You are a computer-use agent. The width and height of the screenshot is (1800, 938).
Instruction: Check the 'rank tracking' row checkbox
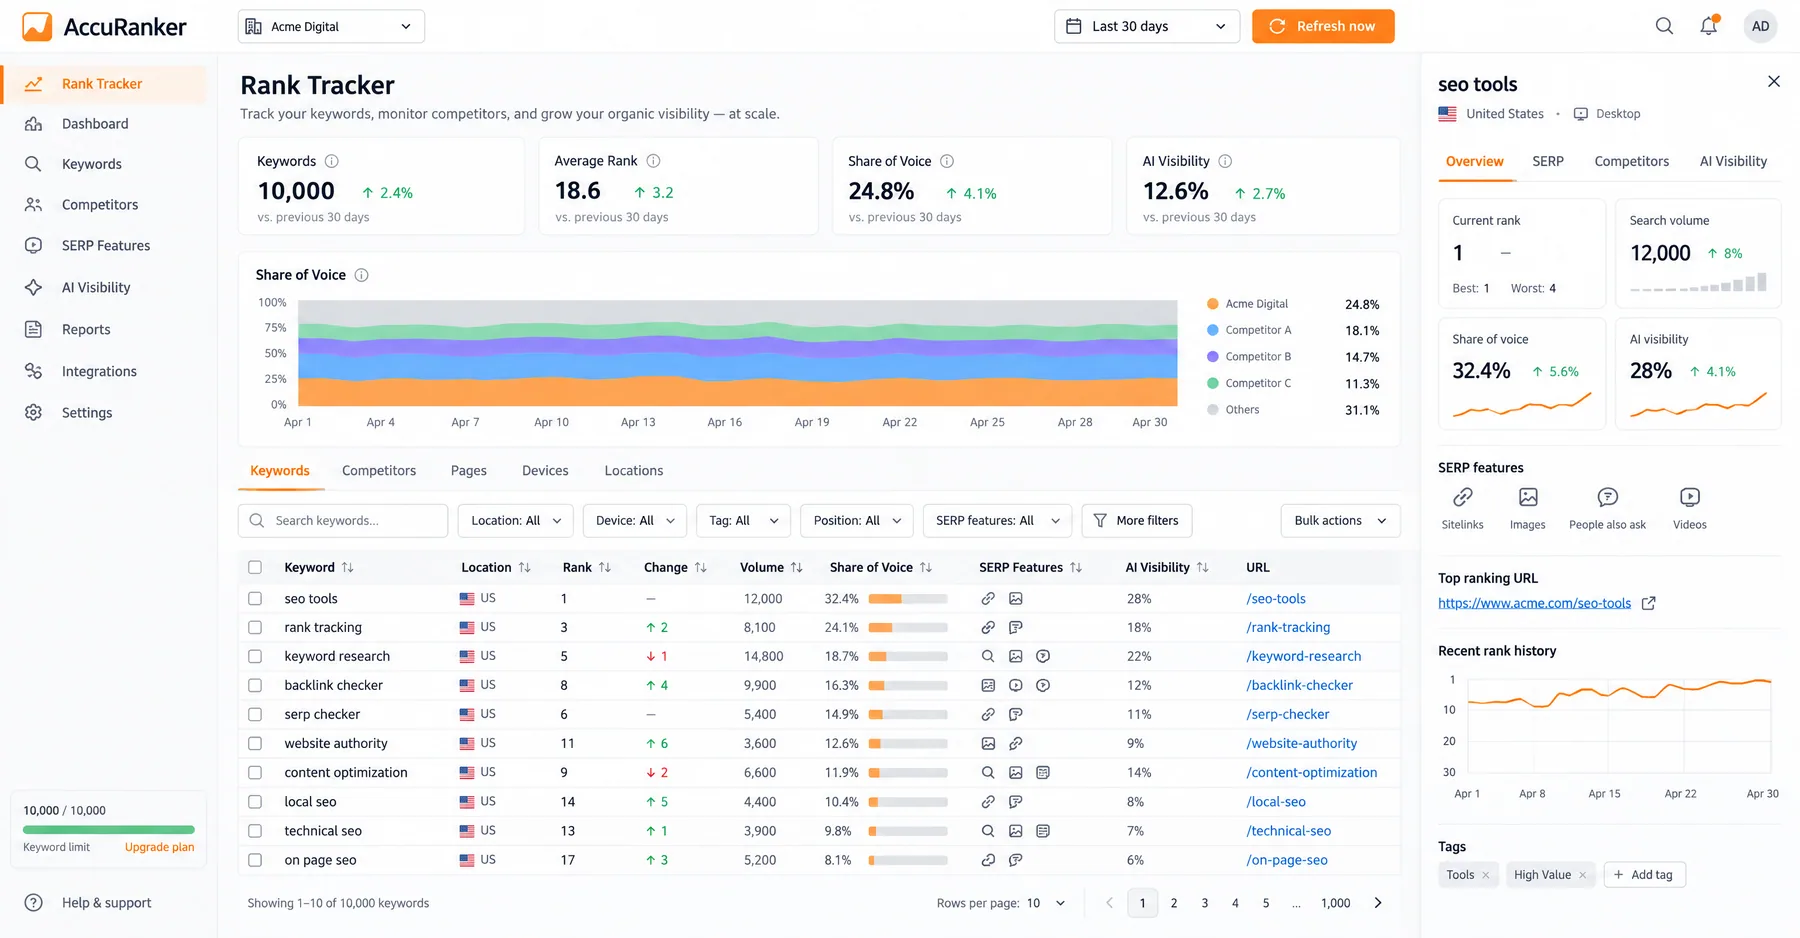[255, 628]
